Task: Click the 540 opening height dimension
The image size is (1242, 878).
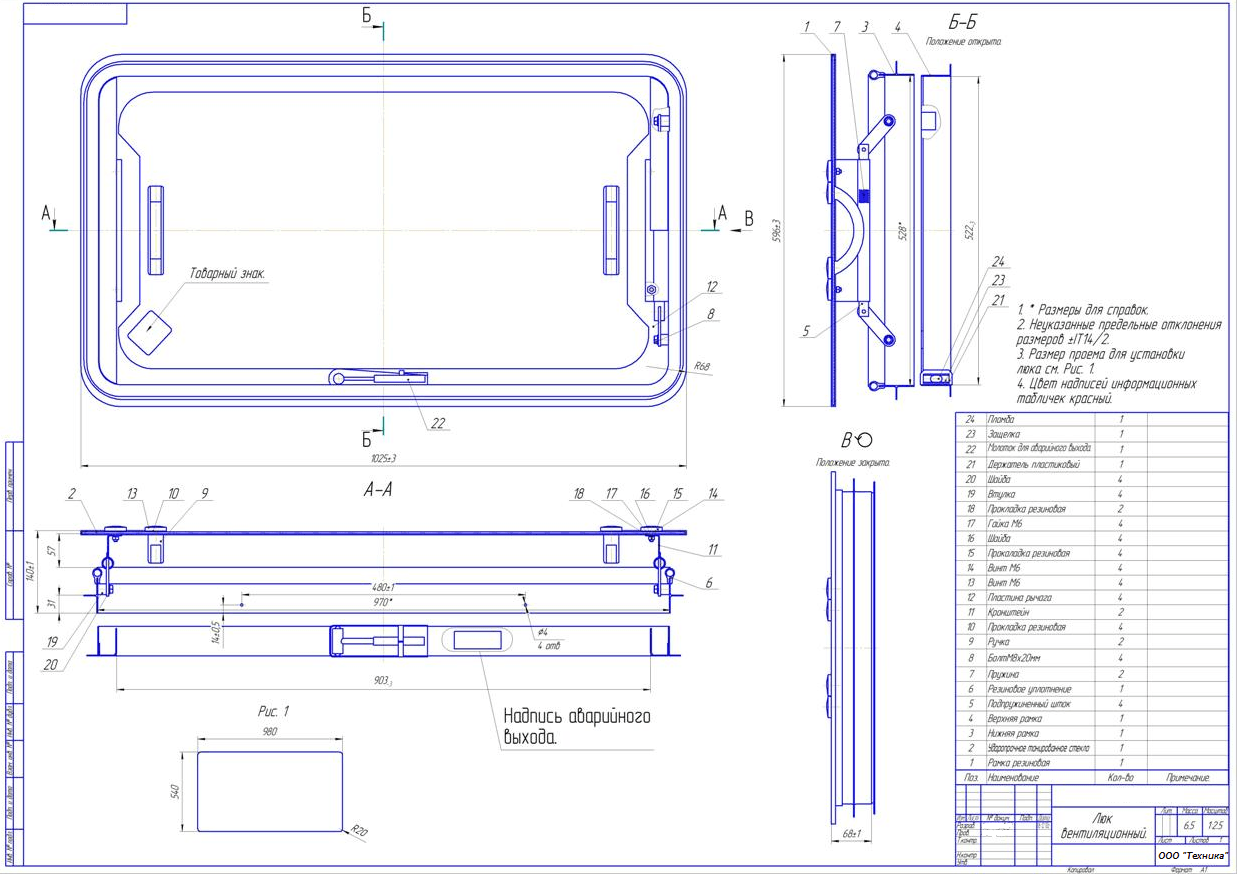Action: (x=175, y=792)
